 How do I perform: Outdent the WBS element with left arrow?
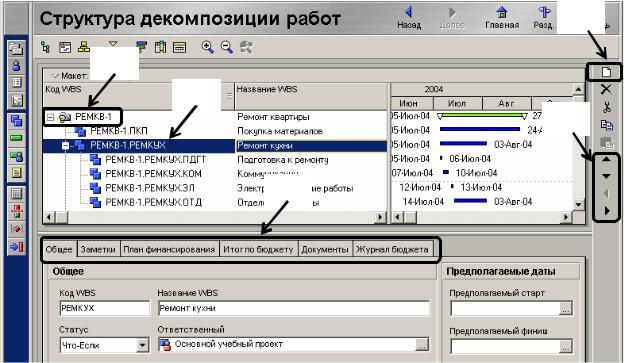pos(606,194)
